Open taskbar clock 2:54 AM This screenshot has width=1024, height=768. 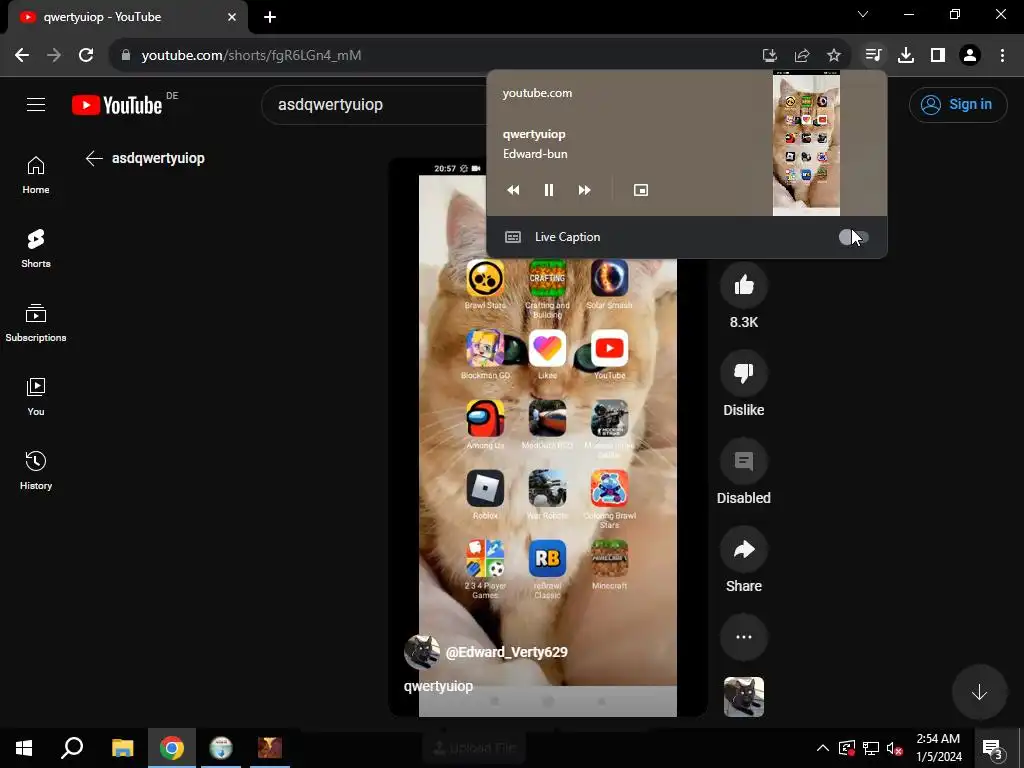click(938, 748)
